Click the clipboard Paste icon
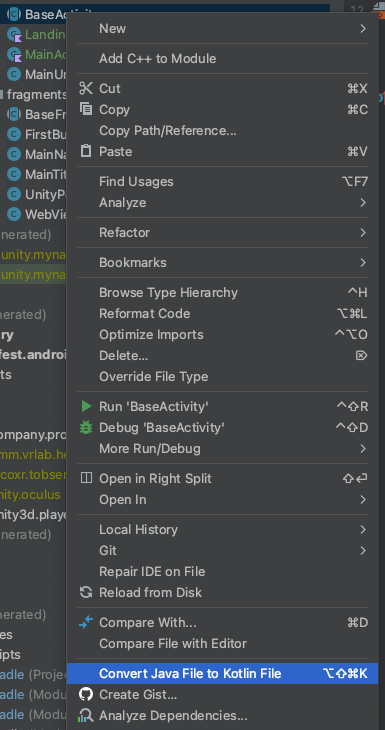 coord(86,151)
